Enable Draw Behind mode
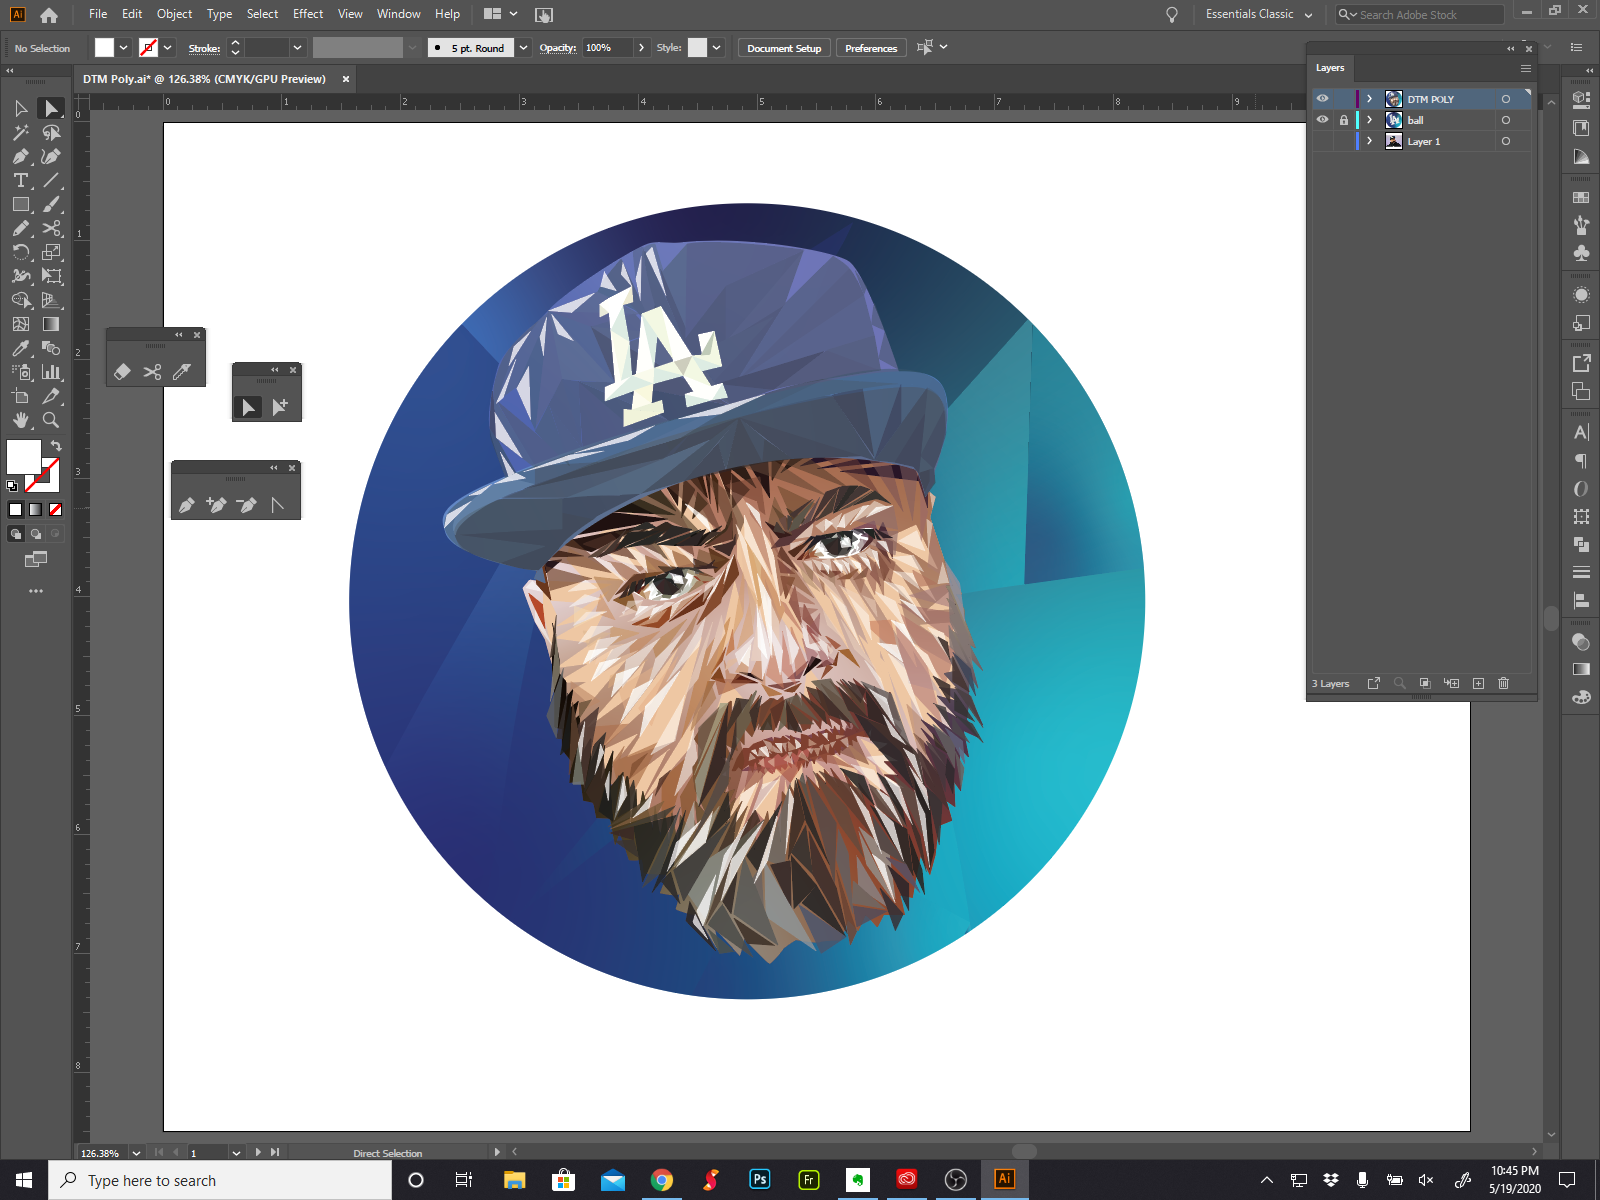The height and width of the screenshot is (1200, 1600). point(36,534)
